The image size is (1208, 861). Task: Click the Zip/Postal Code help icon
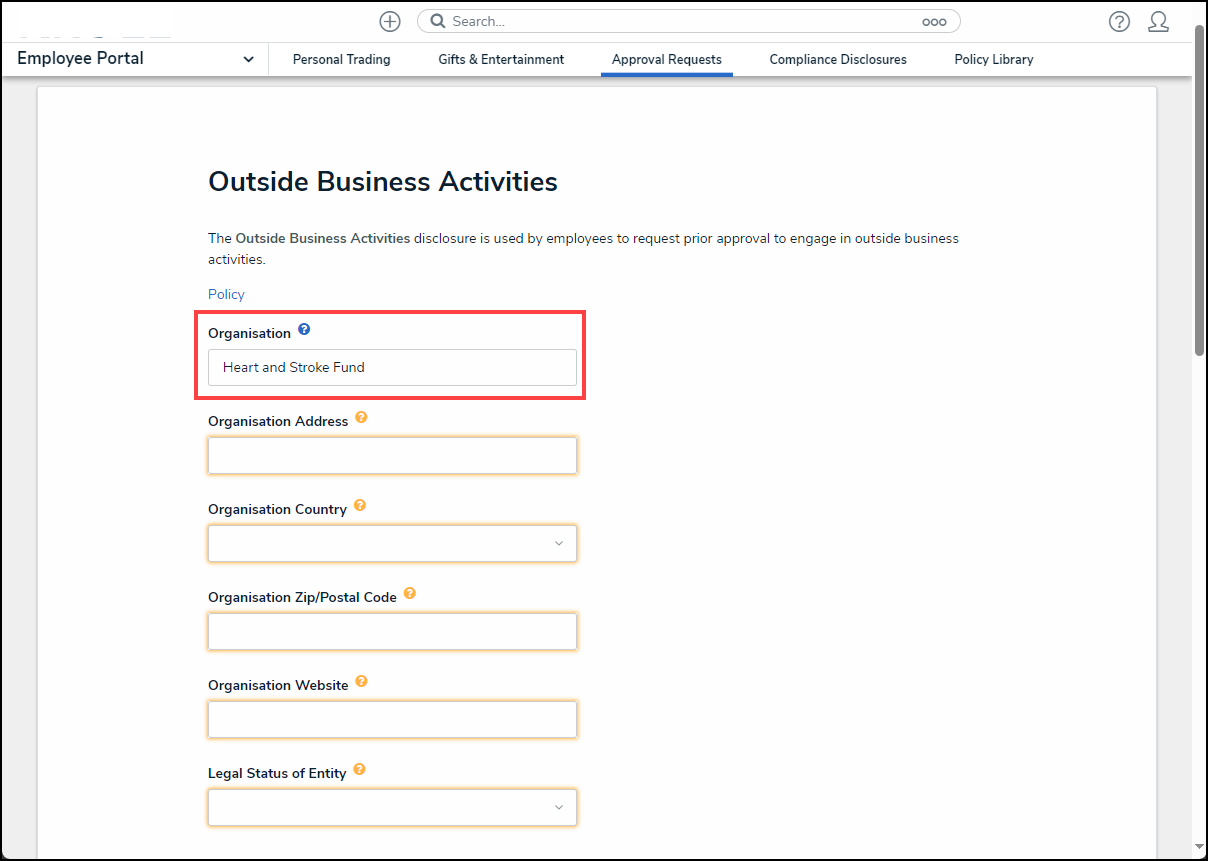click(409, 594)
